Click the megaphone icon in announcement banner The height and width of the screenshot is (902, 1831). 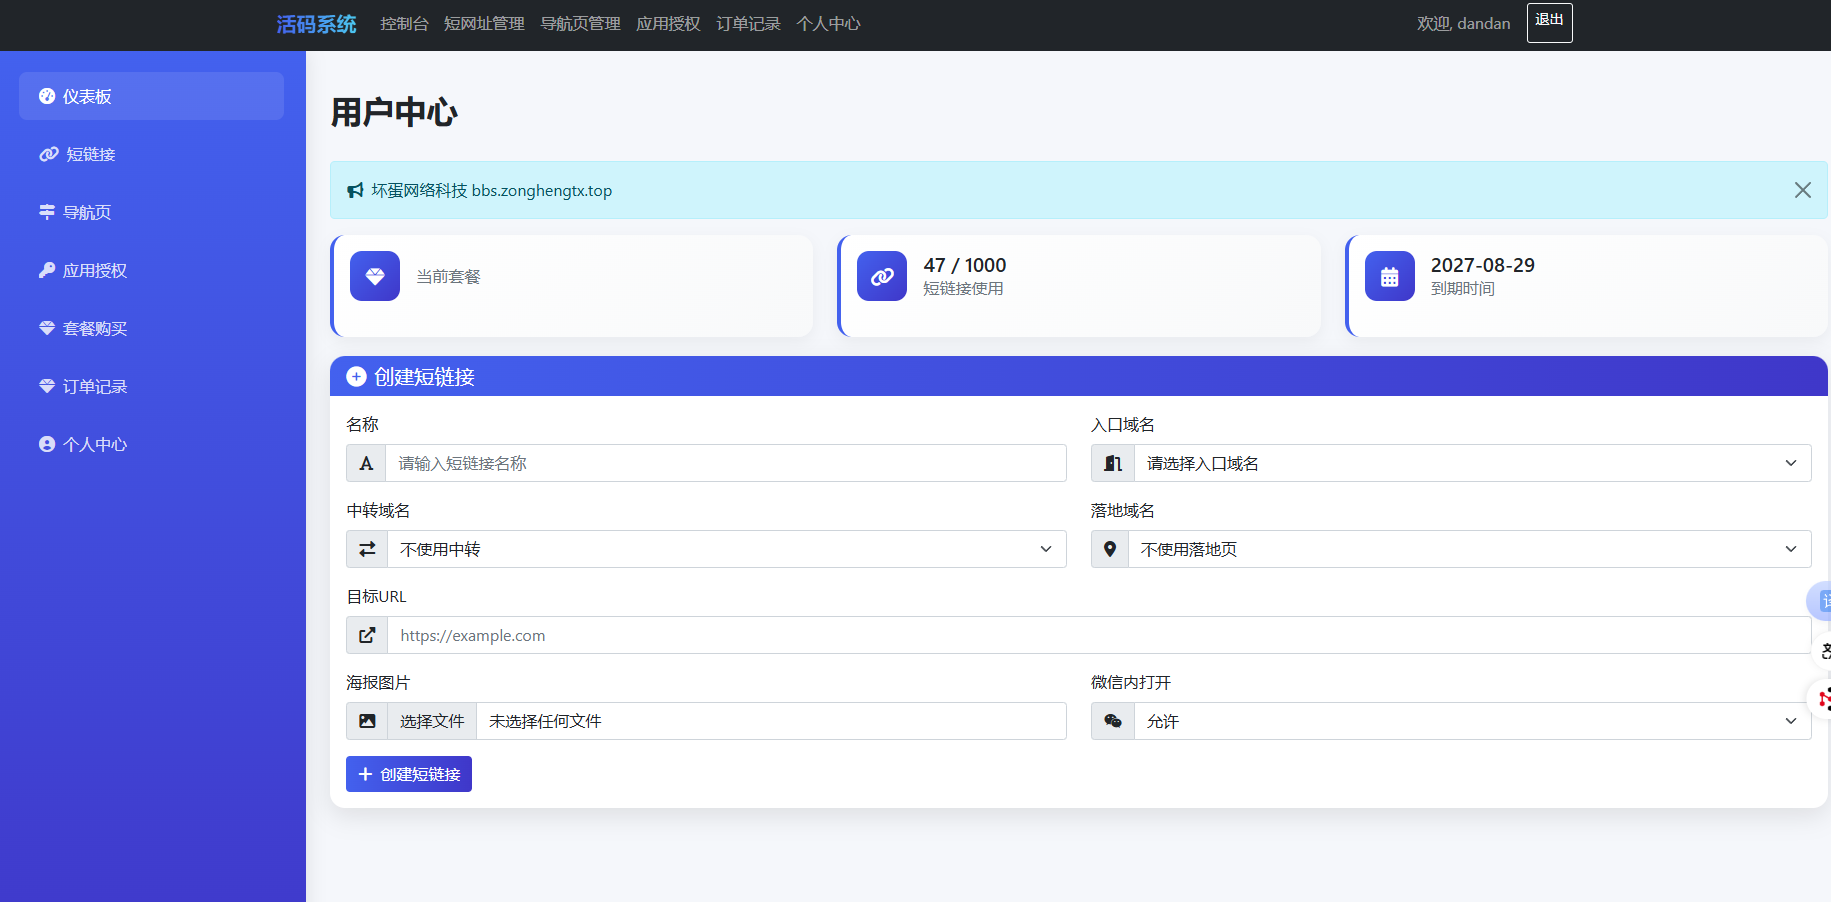coord(355,191)
